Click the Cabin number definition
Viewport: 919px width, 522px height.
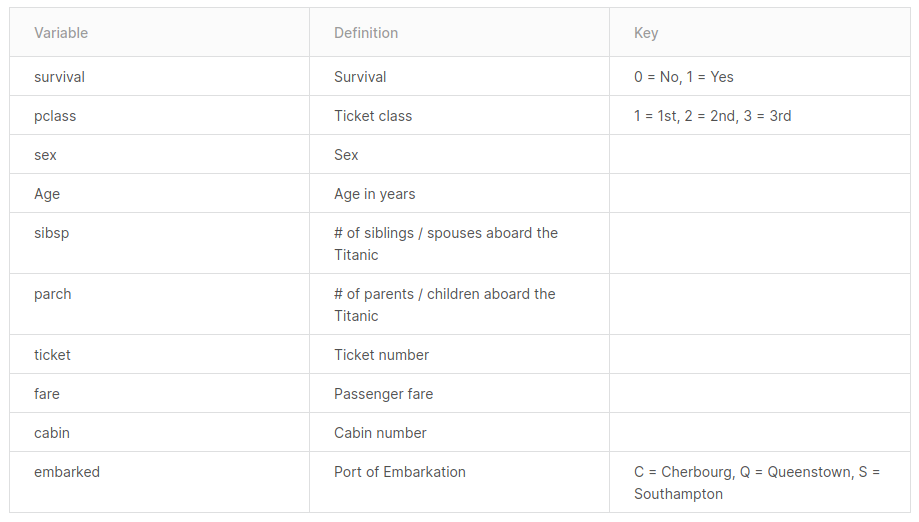pyautogui.click(x=380, y=433)
